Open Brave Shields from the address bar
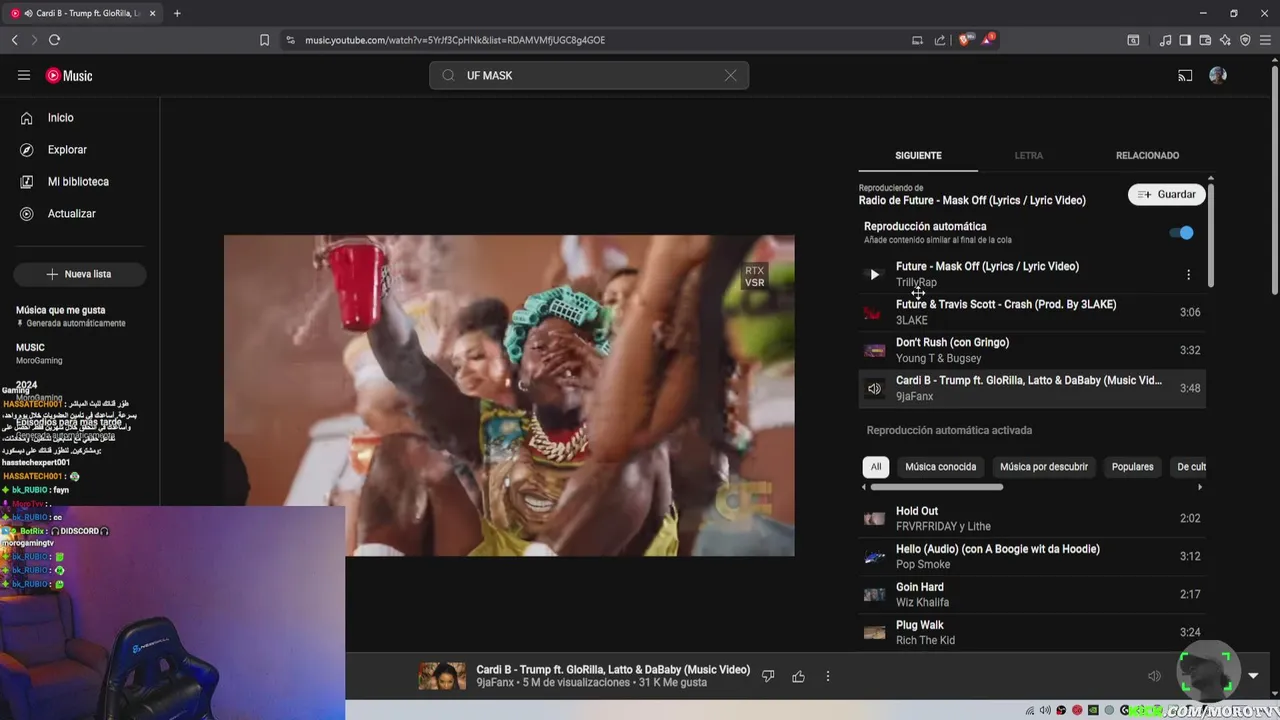This screenshot has height=720, width=1280. 965,40
